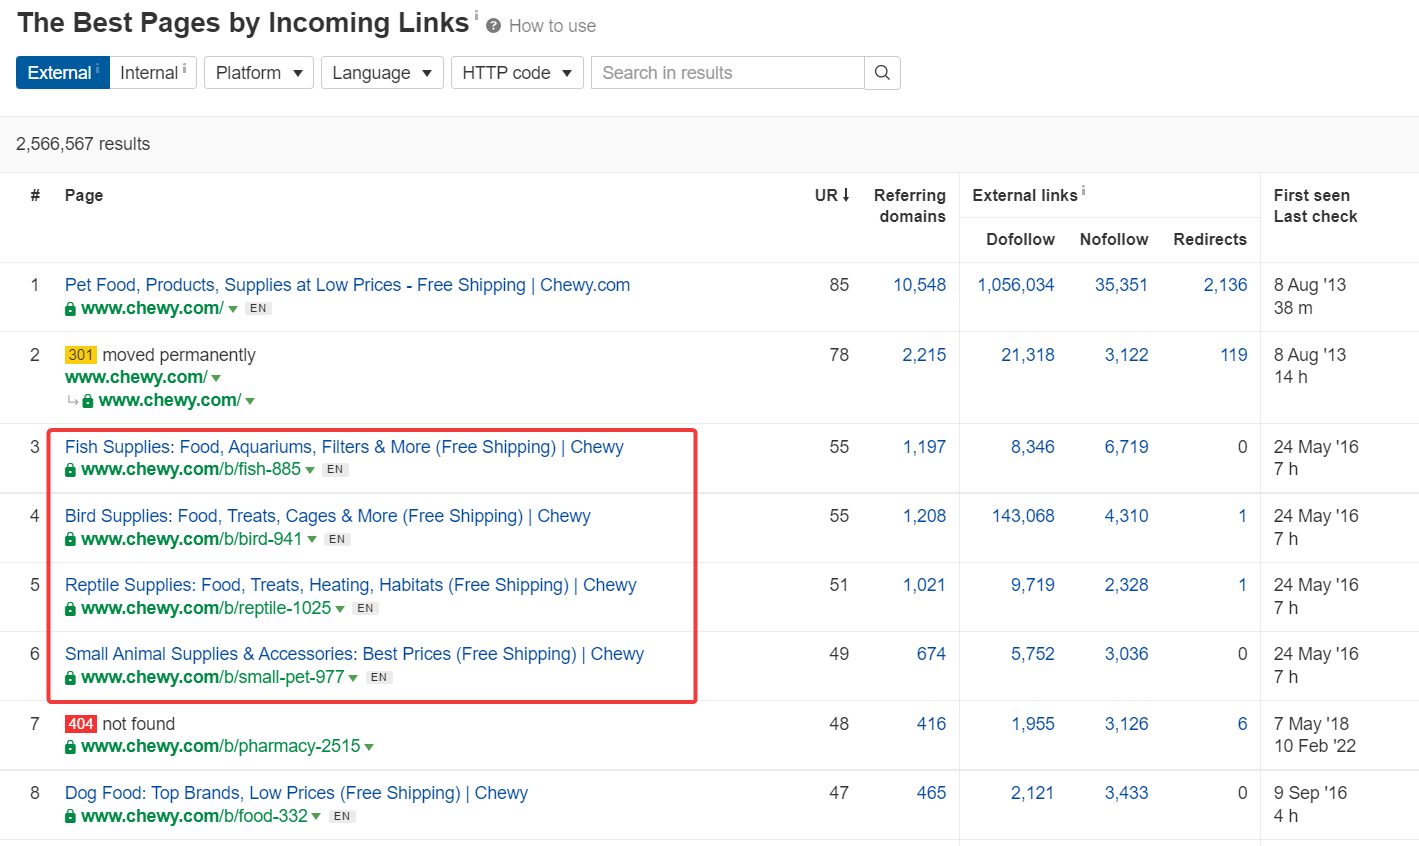This screenshot has height=846, width=1419.
Task: Expand URL dropdown arrow for bird-941
Action: click(x=312, y=540)
